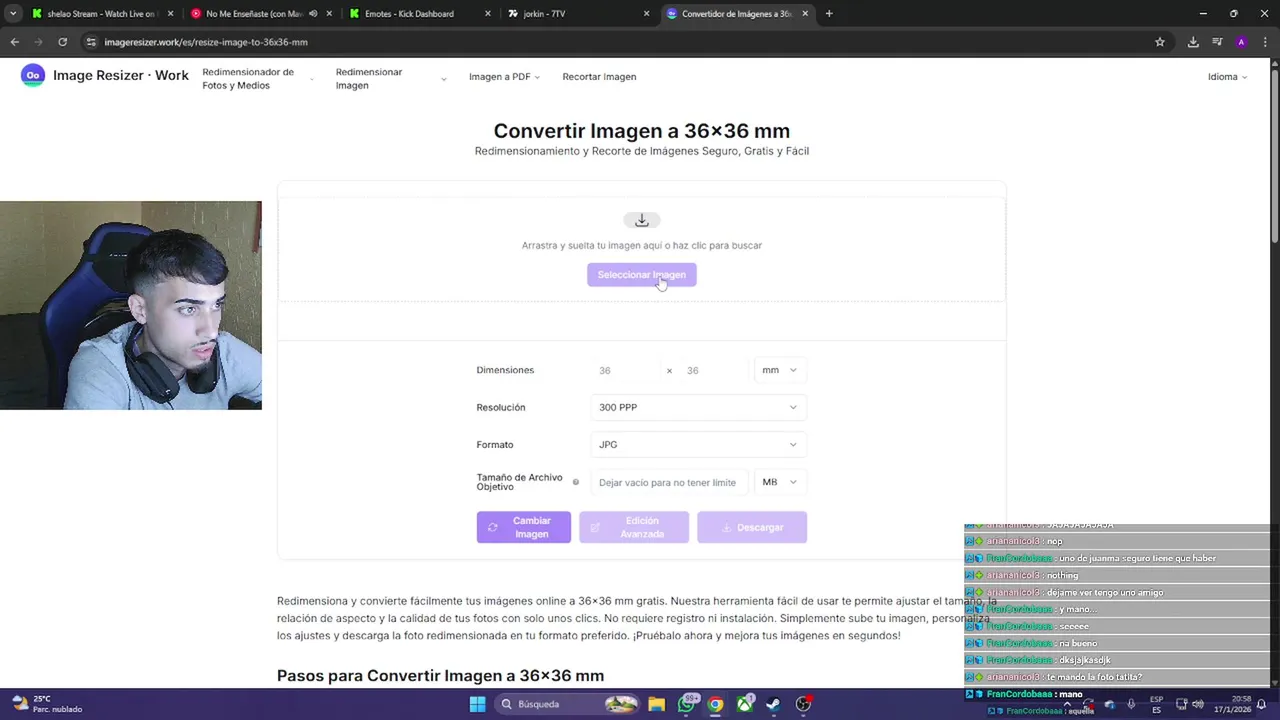
Task: Click the Dejar vacío para no tener límite field
Action: tap(668, 482)
